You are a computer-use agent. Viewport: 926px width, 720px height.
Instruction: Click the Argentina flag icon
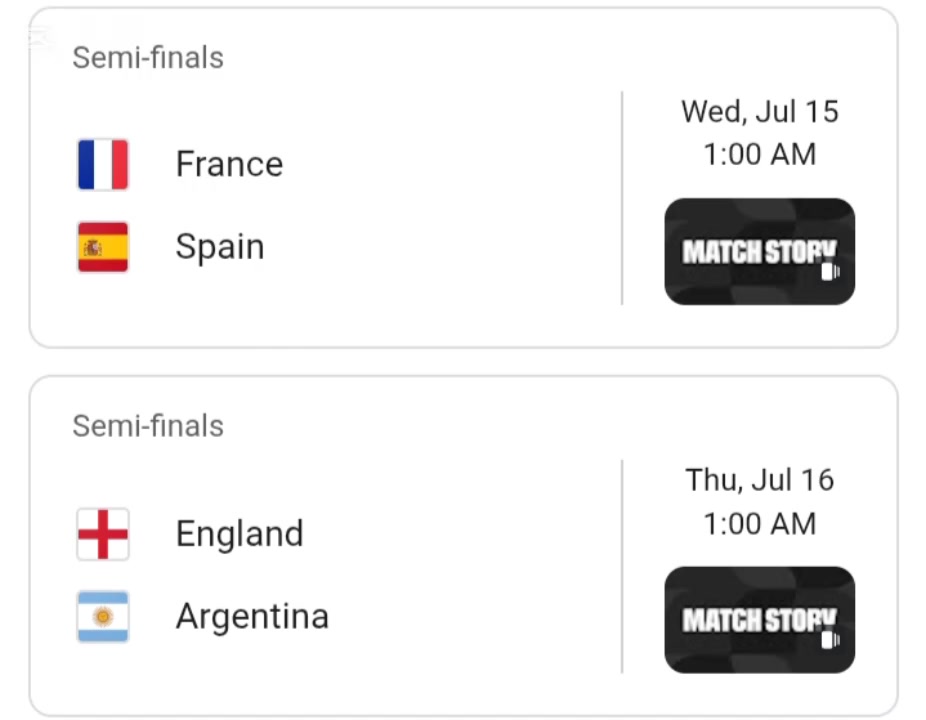click(x=103, y=617)
